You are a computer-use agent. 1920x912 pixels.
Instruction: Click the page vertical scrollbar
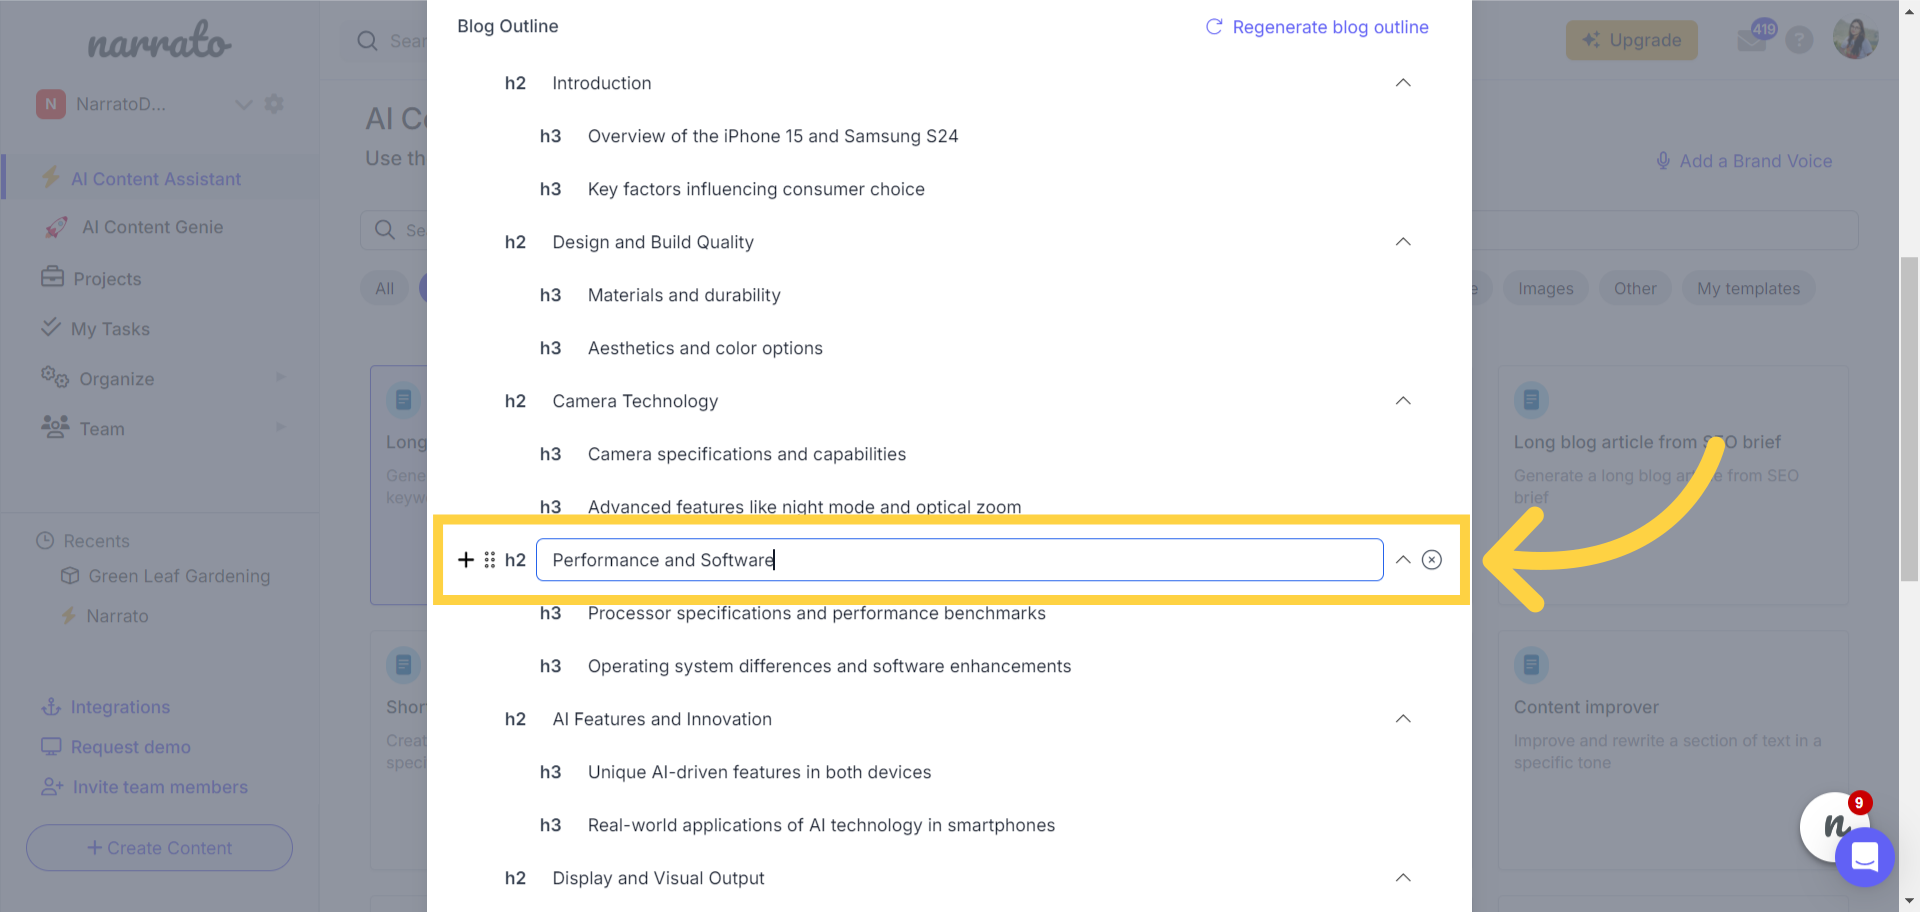tap(1909, 419)
